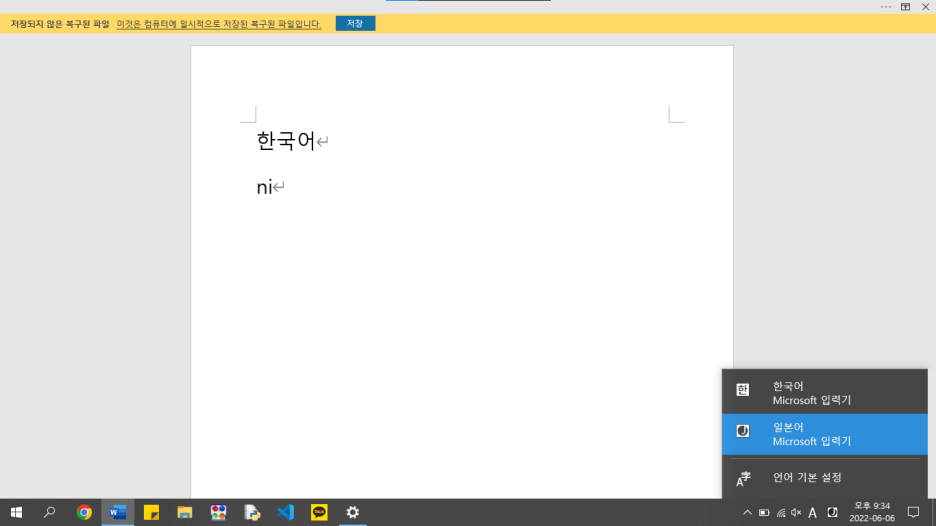Open the clock showing 오후 9:34
This screenshot has height=526, width=936.
[872, 512]
